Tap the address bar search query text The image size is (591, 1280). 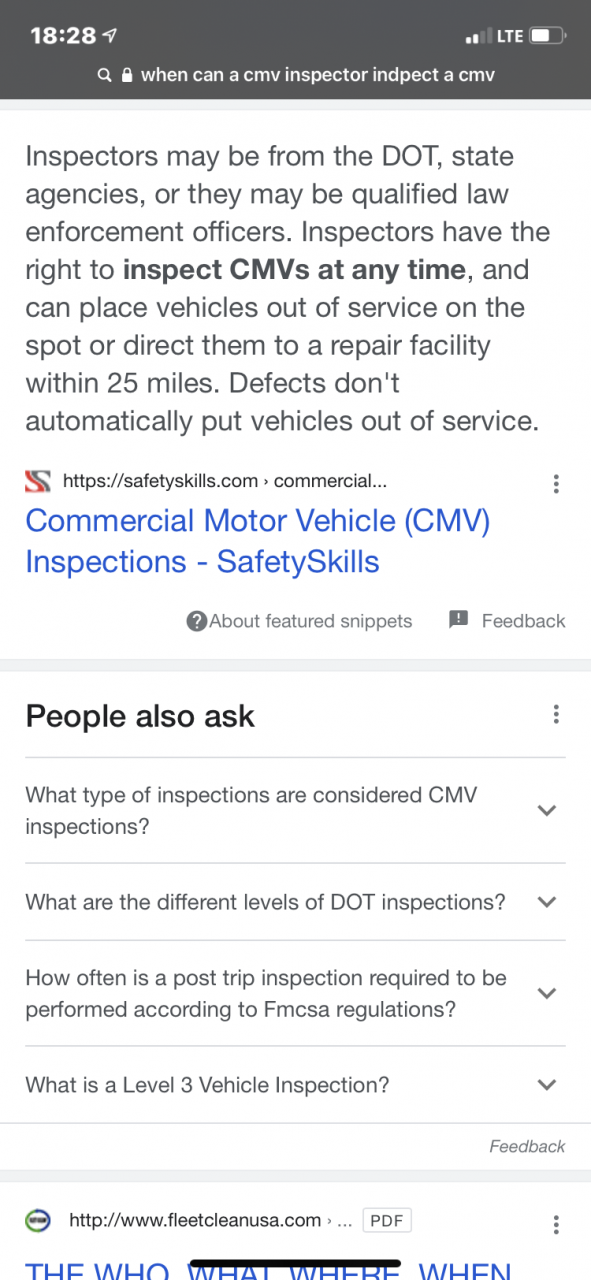click(318, 75)
